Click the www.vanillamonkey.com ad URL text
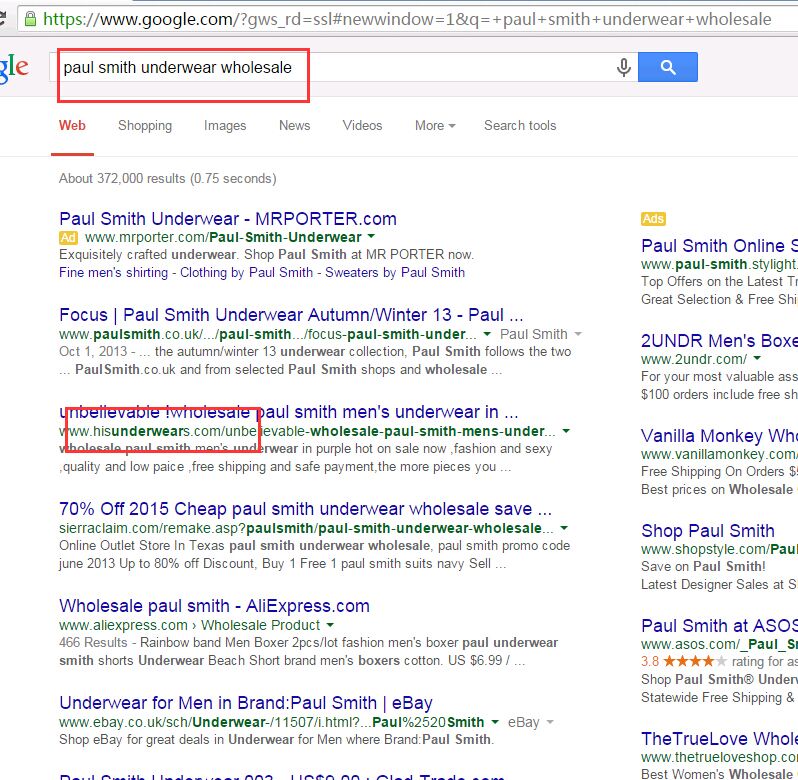The width and height of the screenshot is (798, 780). (719, 454)
